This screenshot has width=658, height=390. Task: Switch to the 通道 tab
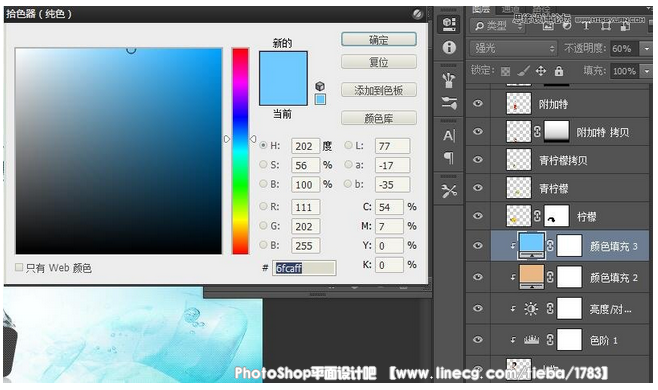pyautogui.click(x=511, y=9)
